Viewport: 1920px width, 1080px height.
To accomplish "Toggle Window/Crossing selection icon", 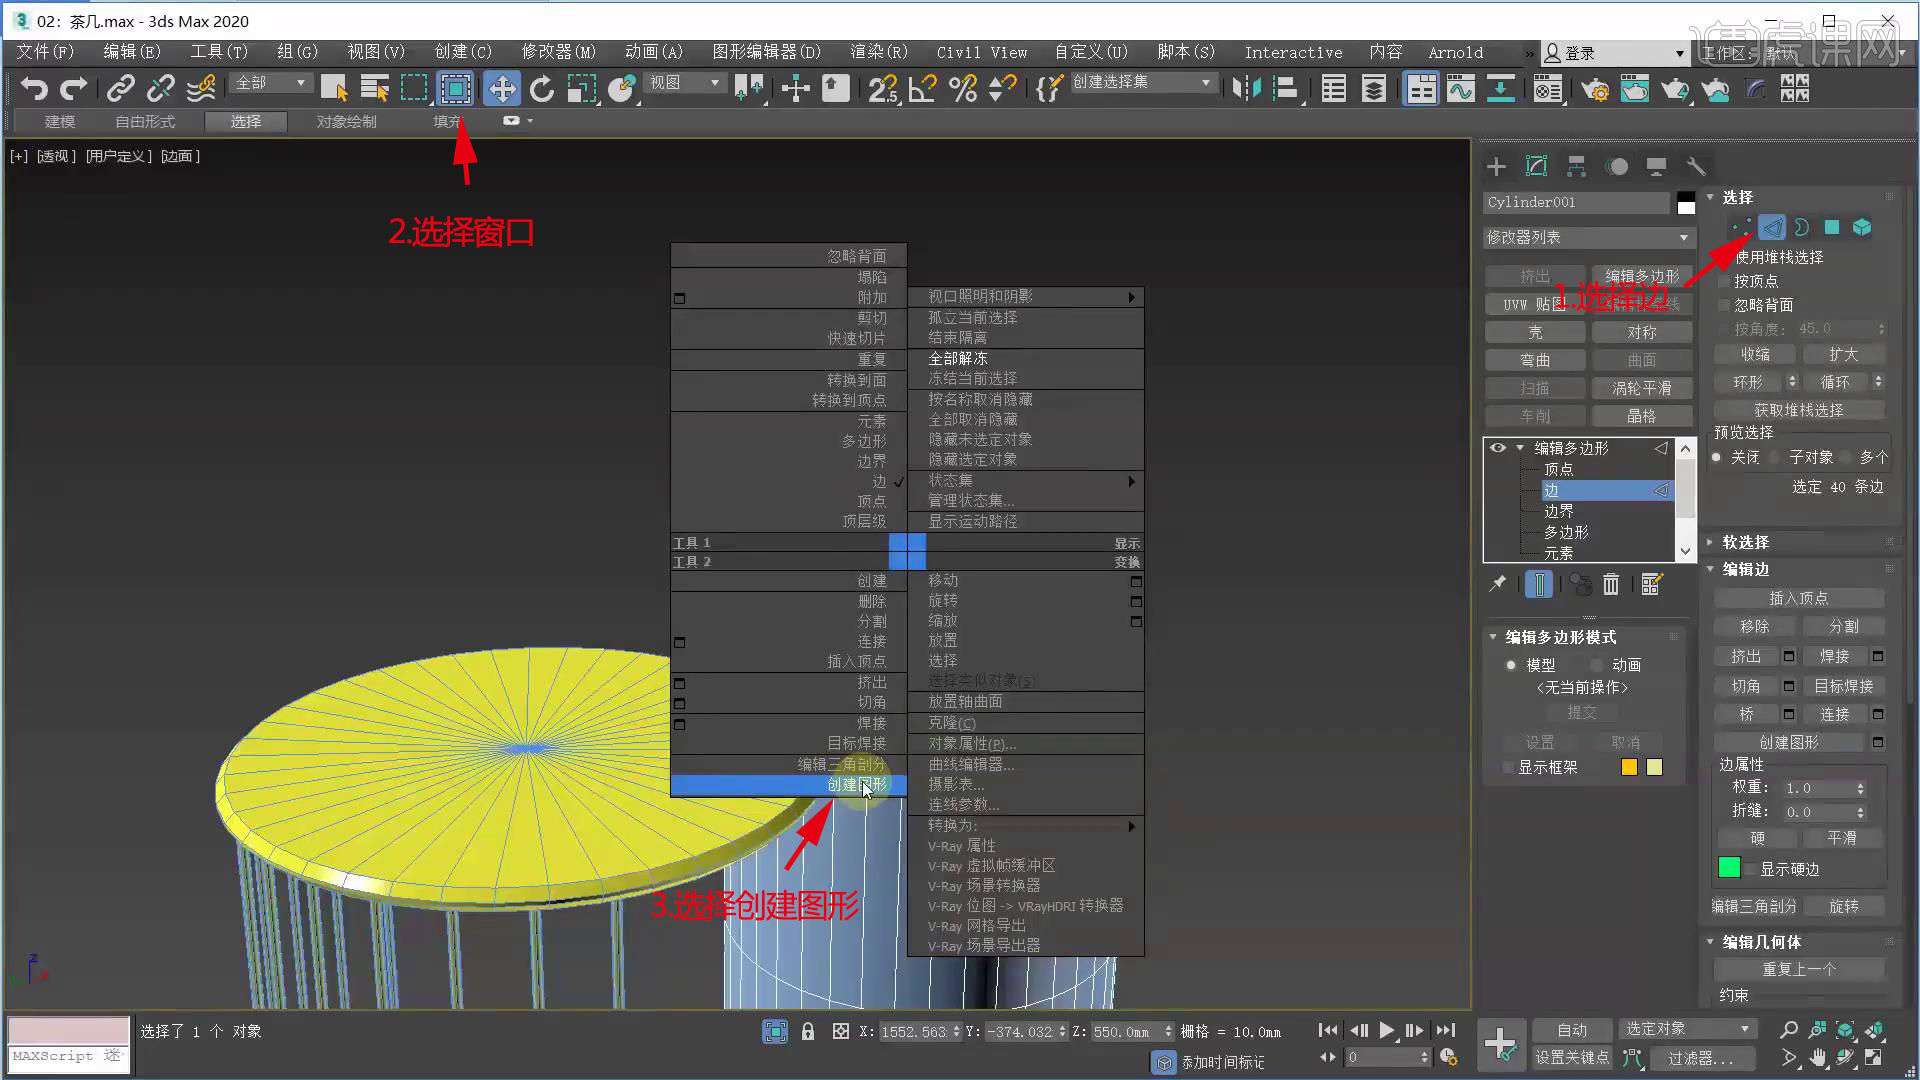I will tap(456, 89).
